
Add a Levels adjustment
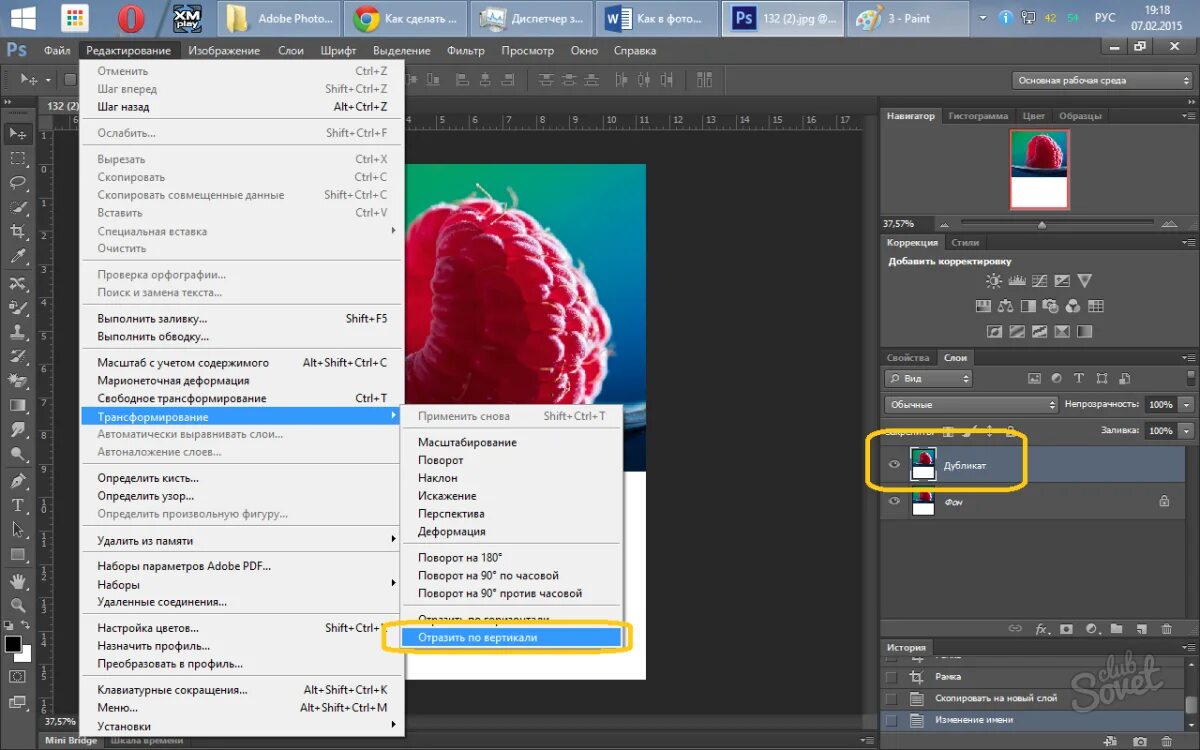(x=1016, y=281)
